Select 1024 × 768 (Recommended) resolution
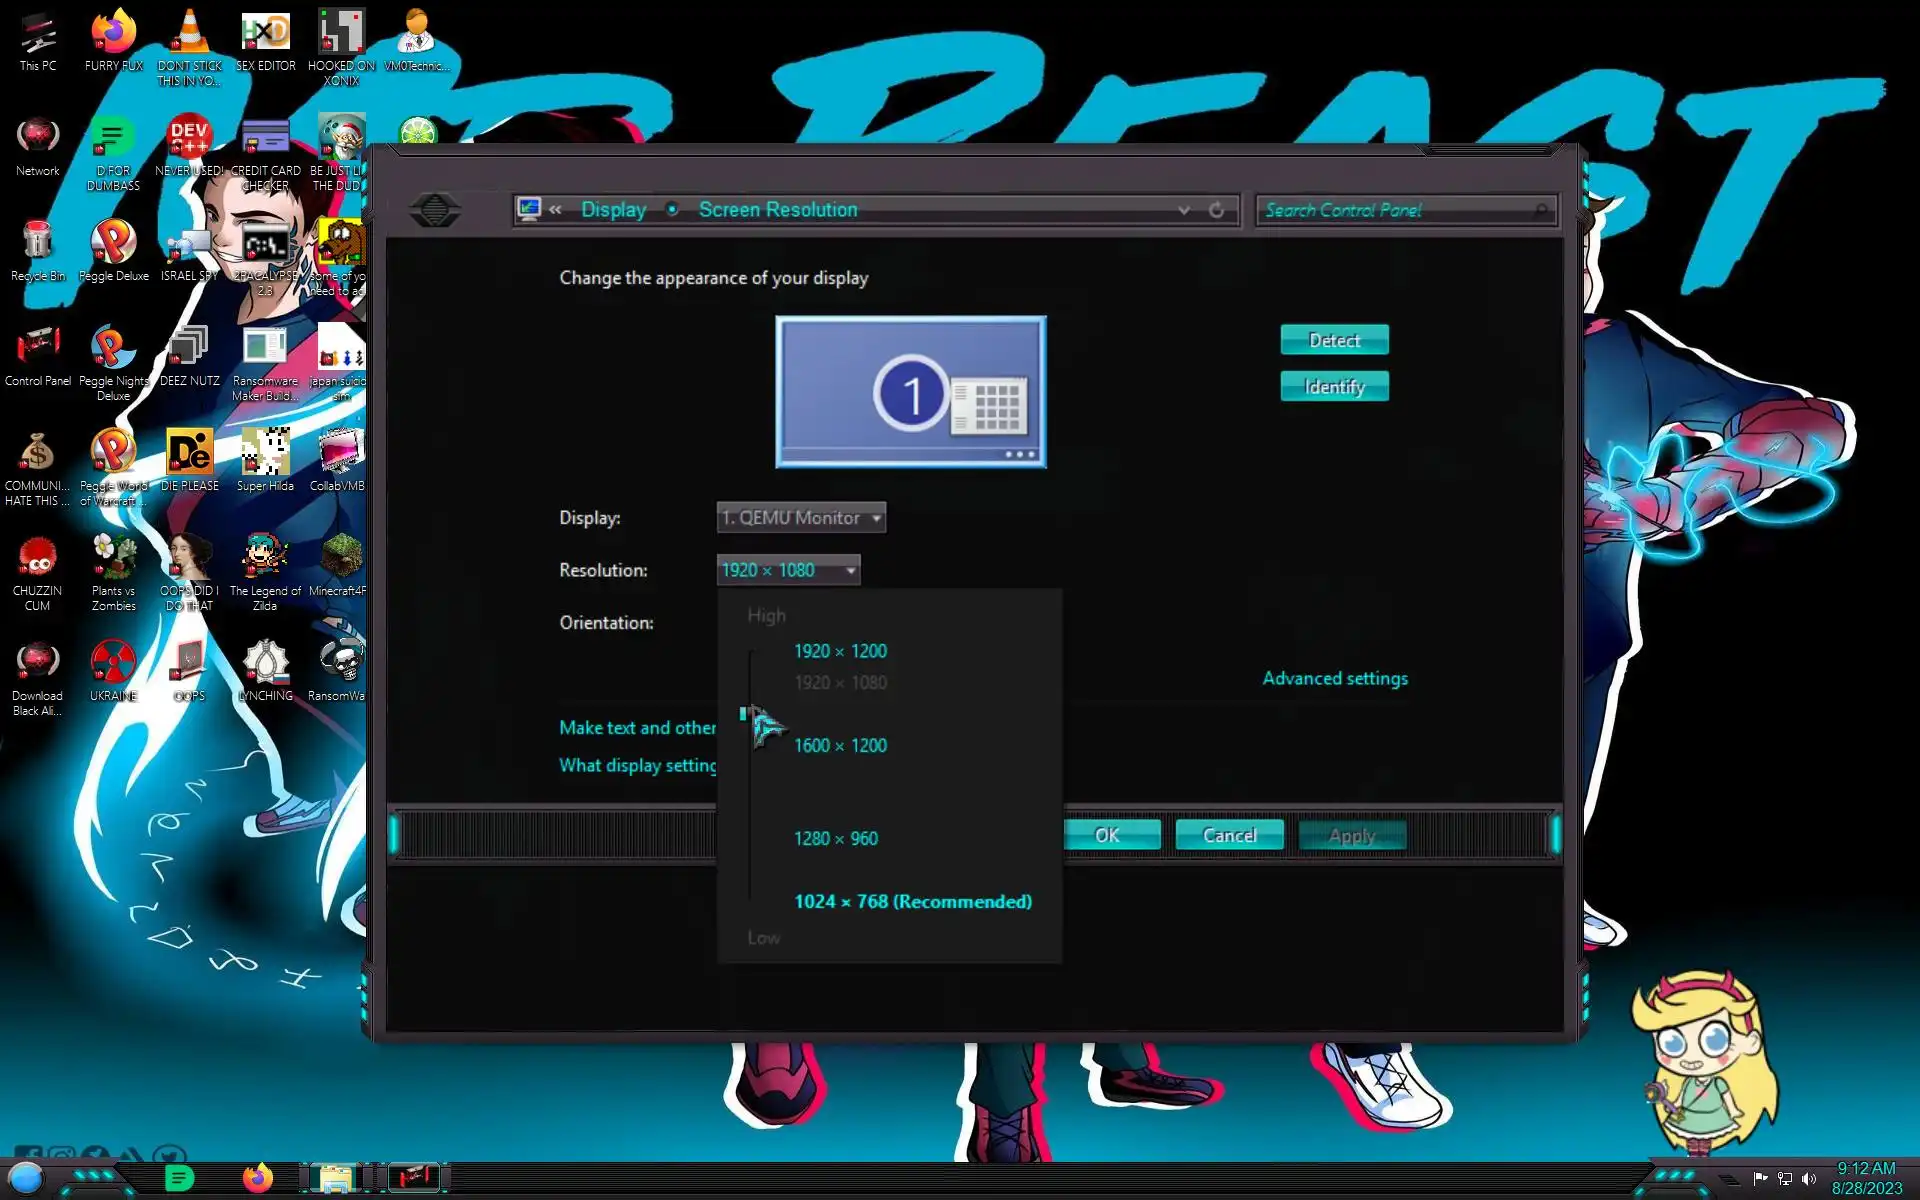The width and height of the screenshot is (1920, 1200). click(x=912, y=901)
